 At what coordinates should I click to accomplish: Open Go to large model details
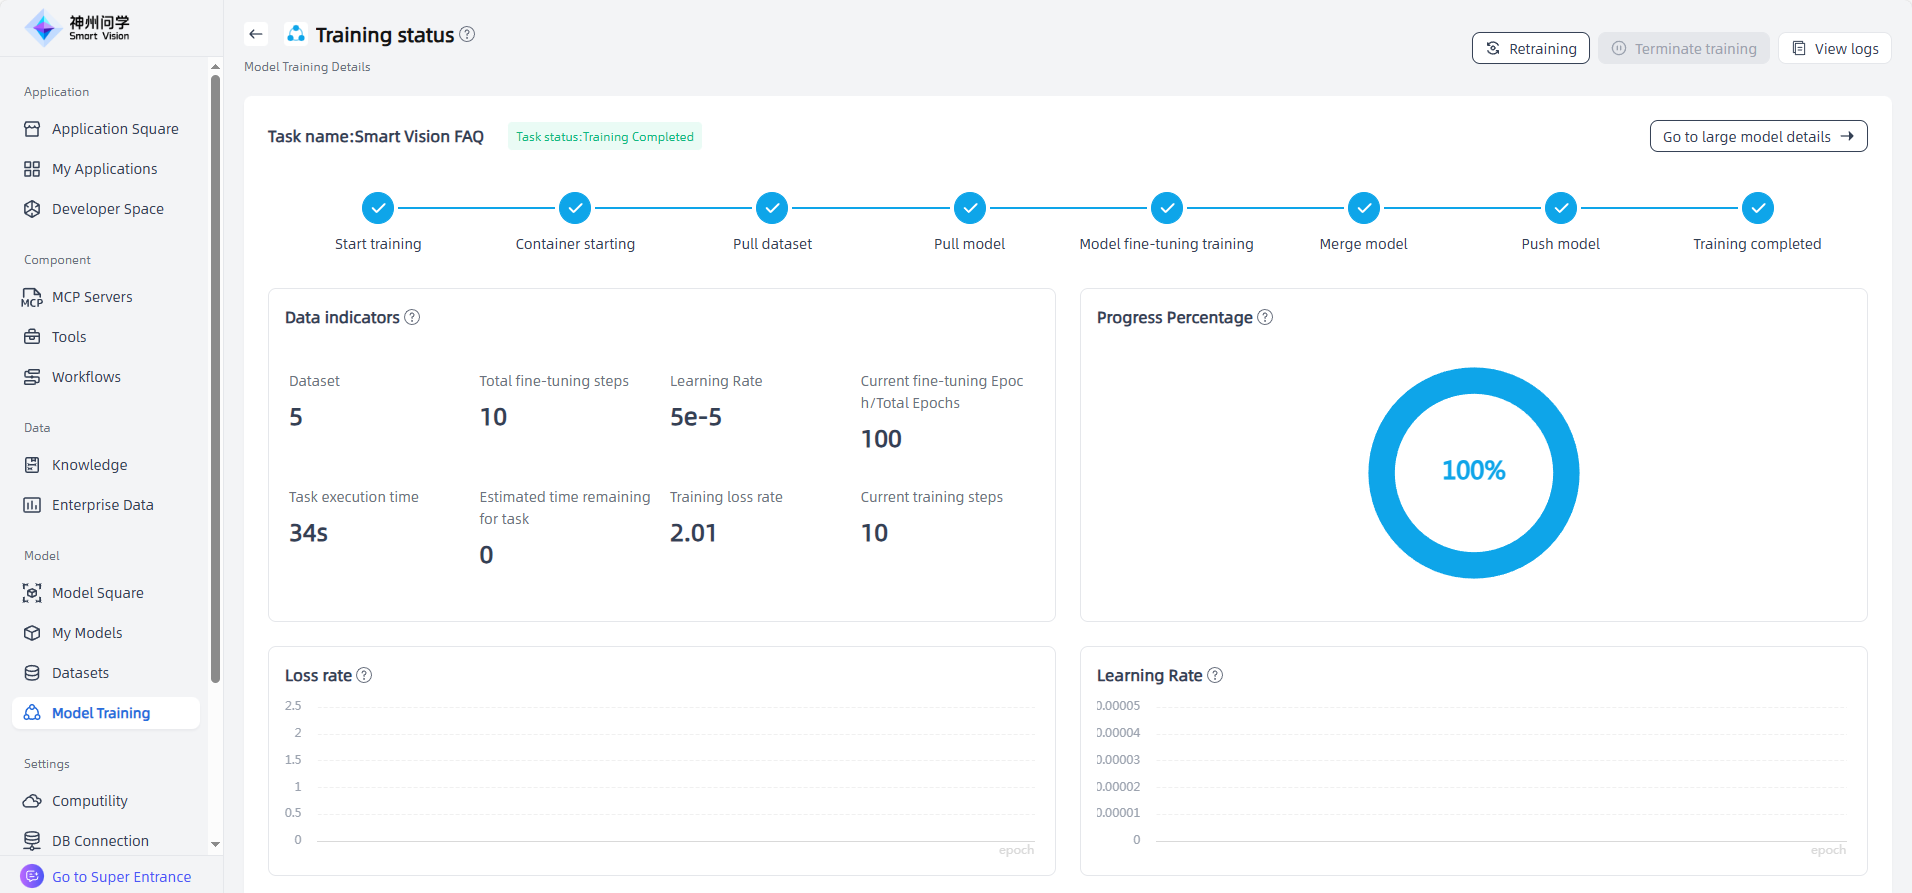coord(1757,137)
